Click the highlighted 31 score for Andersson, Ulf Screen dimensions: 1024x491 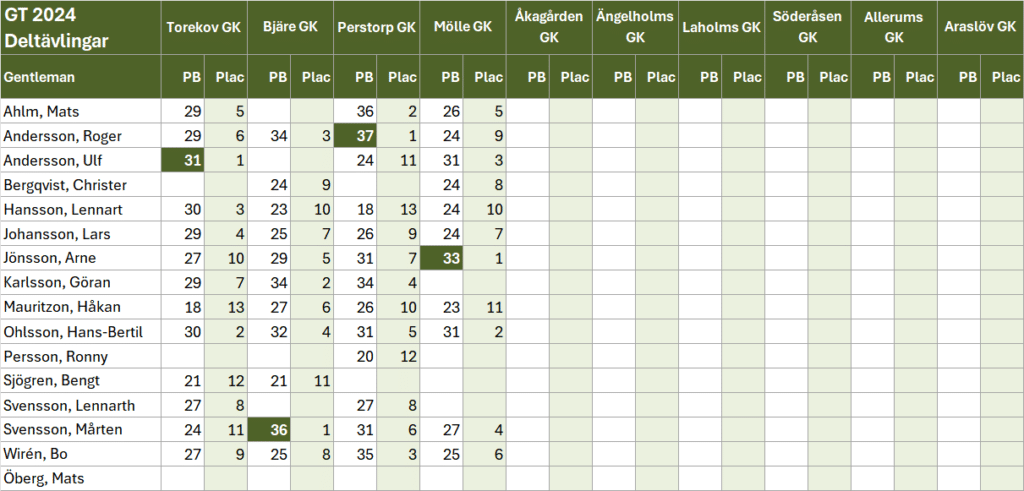pos(183,160)
